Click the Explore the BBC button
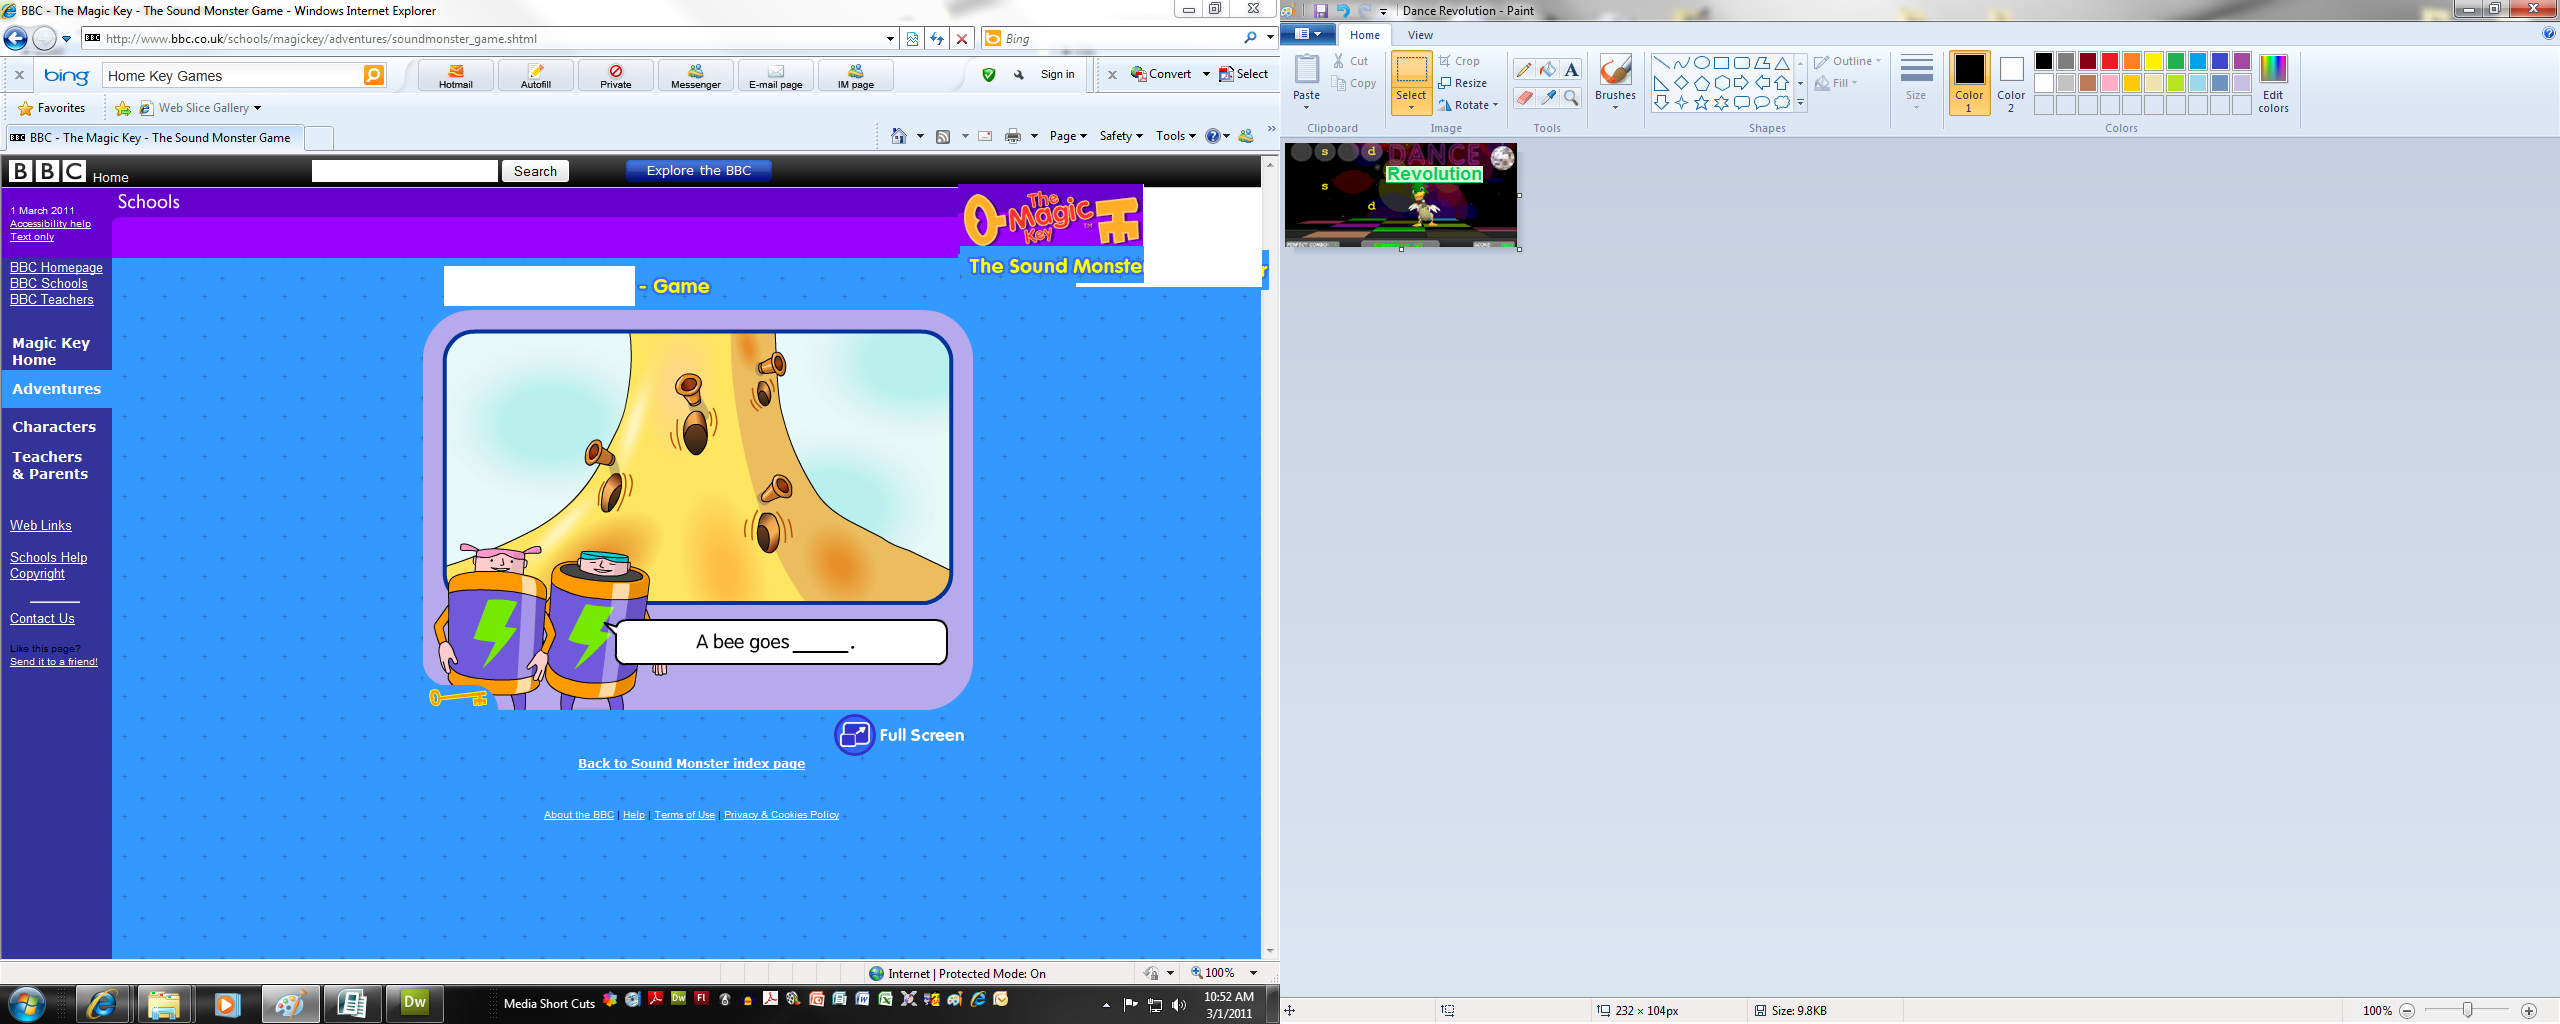 pyautogui.click(x=699, y=171)
